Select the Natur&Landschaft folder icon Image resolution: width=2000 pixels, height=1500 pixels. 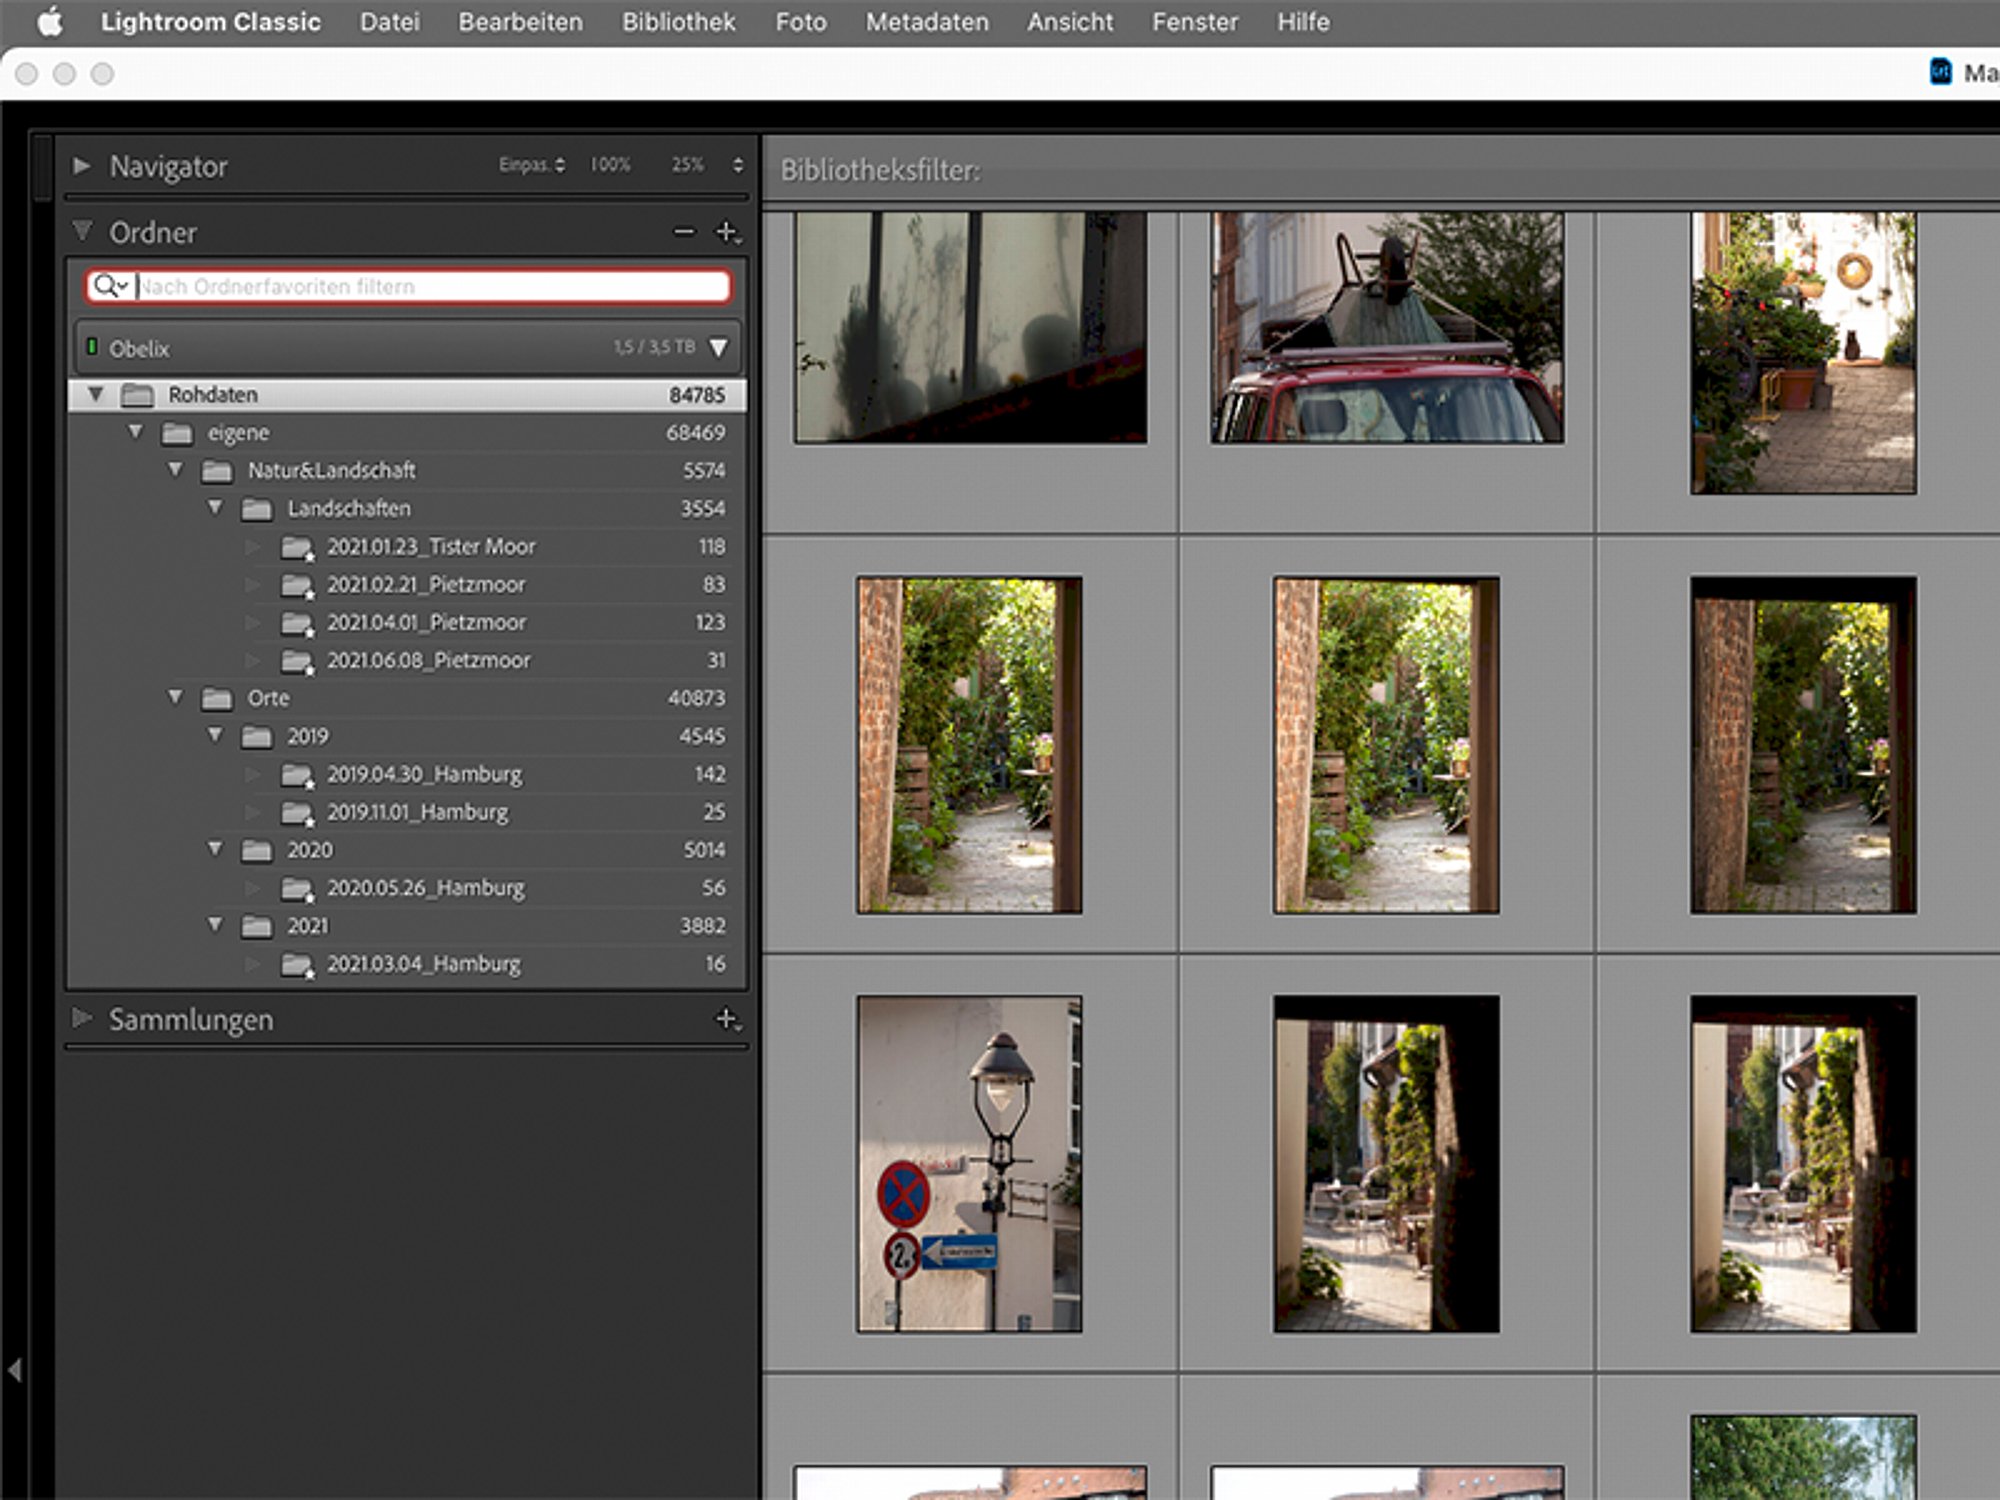click(217, 471)
